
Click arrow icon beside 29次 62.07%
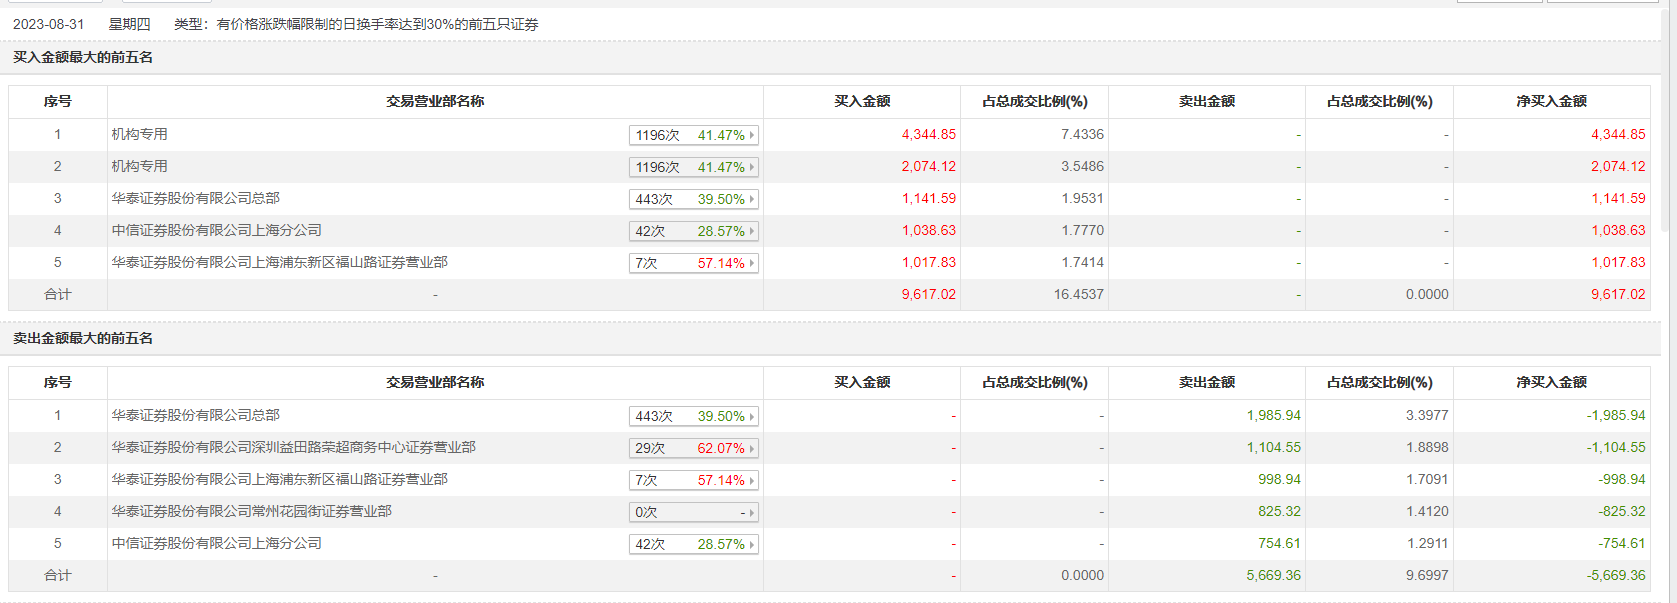[752, 448]
